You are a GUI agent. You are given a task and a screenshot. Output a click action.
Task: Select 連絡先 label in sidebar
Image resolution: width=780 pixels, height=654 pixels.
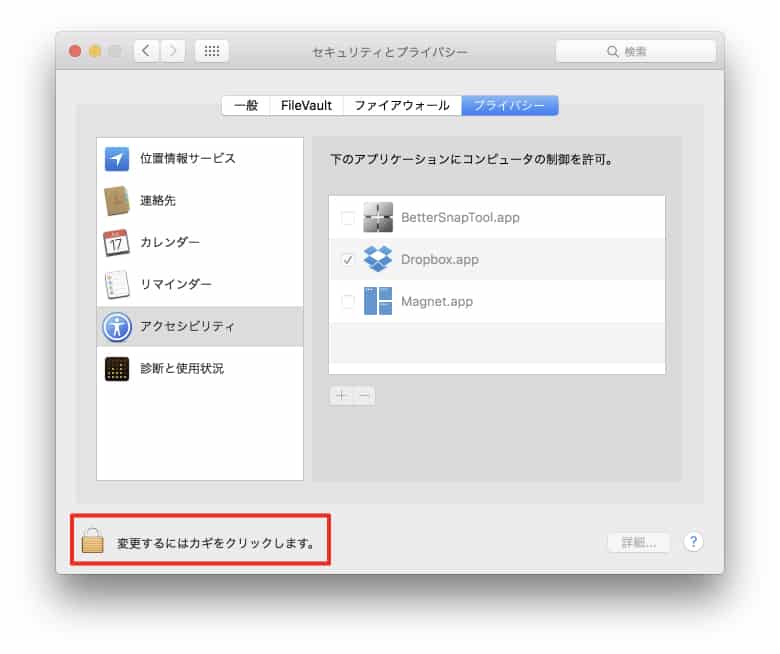[158, 201]
